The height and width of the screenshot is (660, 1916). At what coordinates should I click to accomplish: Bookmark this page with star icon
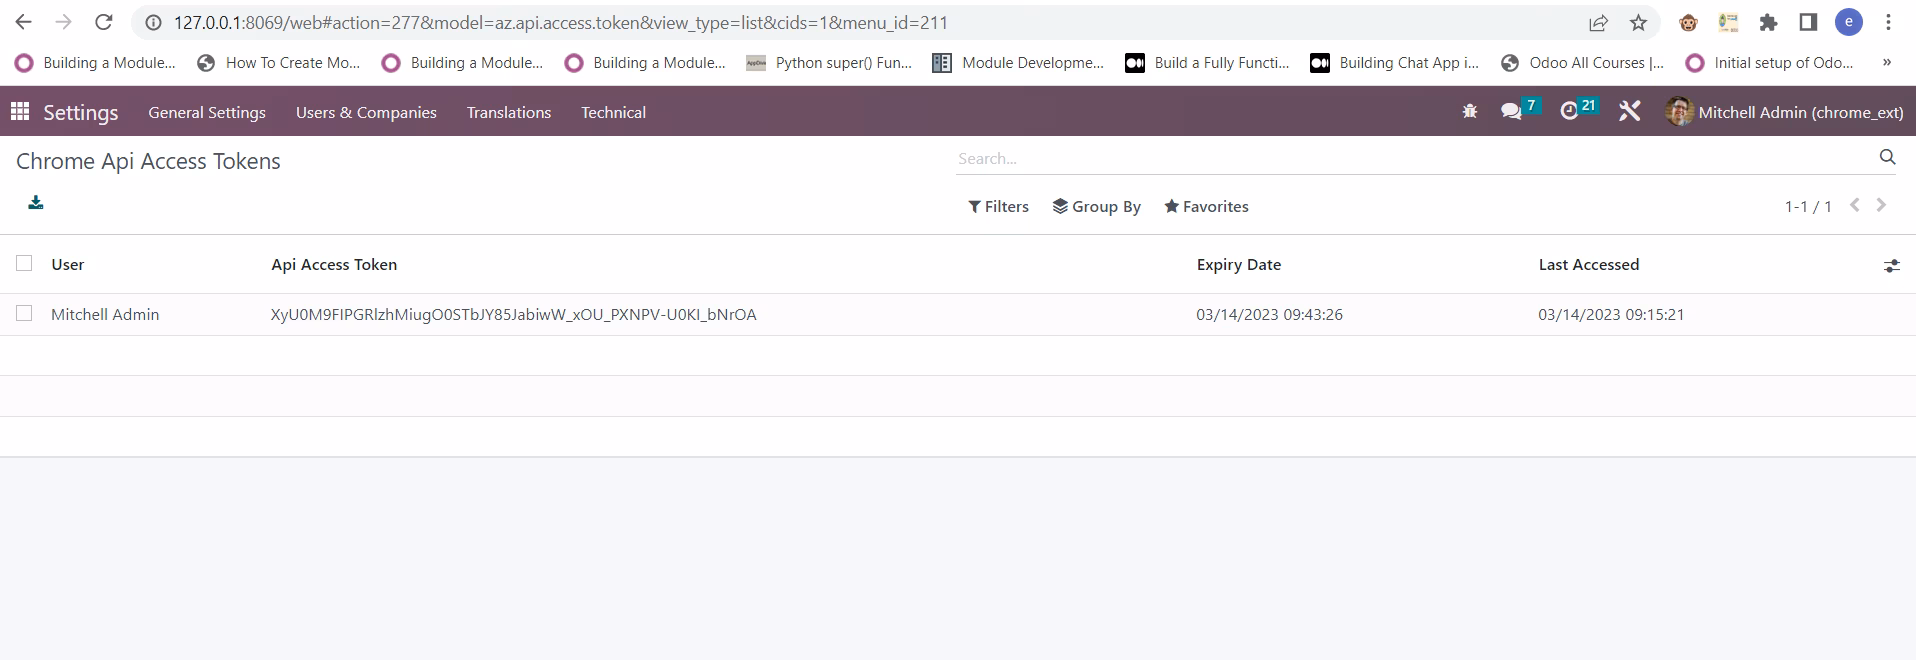1638,22
